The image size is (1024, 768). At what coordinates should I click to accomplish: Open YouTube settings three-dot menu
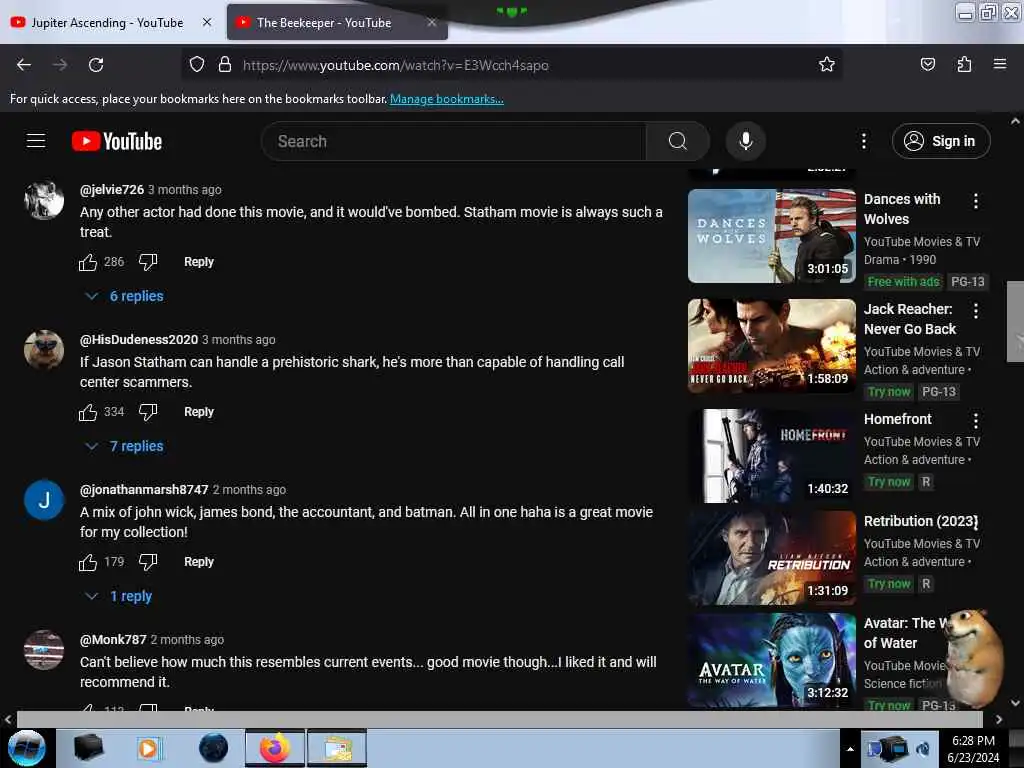pos(863,141)
